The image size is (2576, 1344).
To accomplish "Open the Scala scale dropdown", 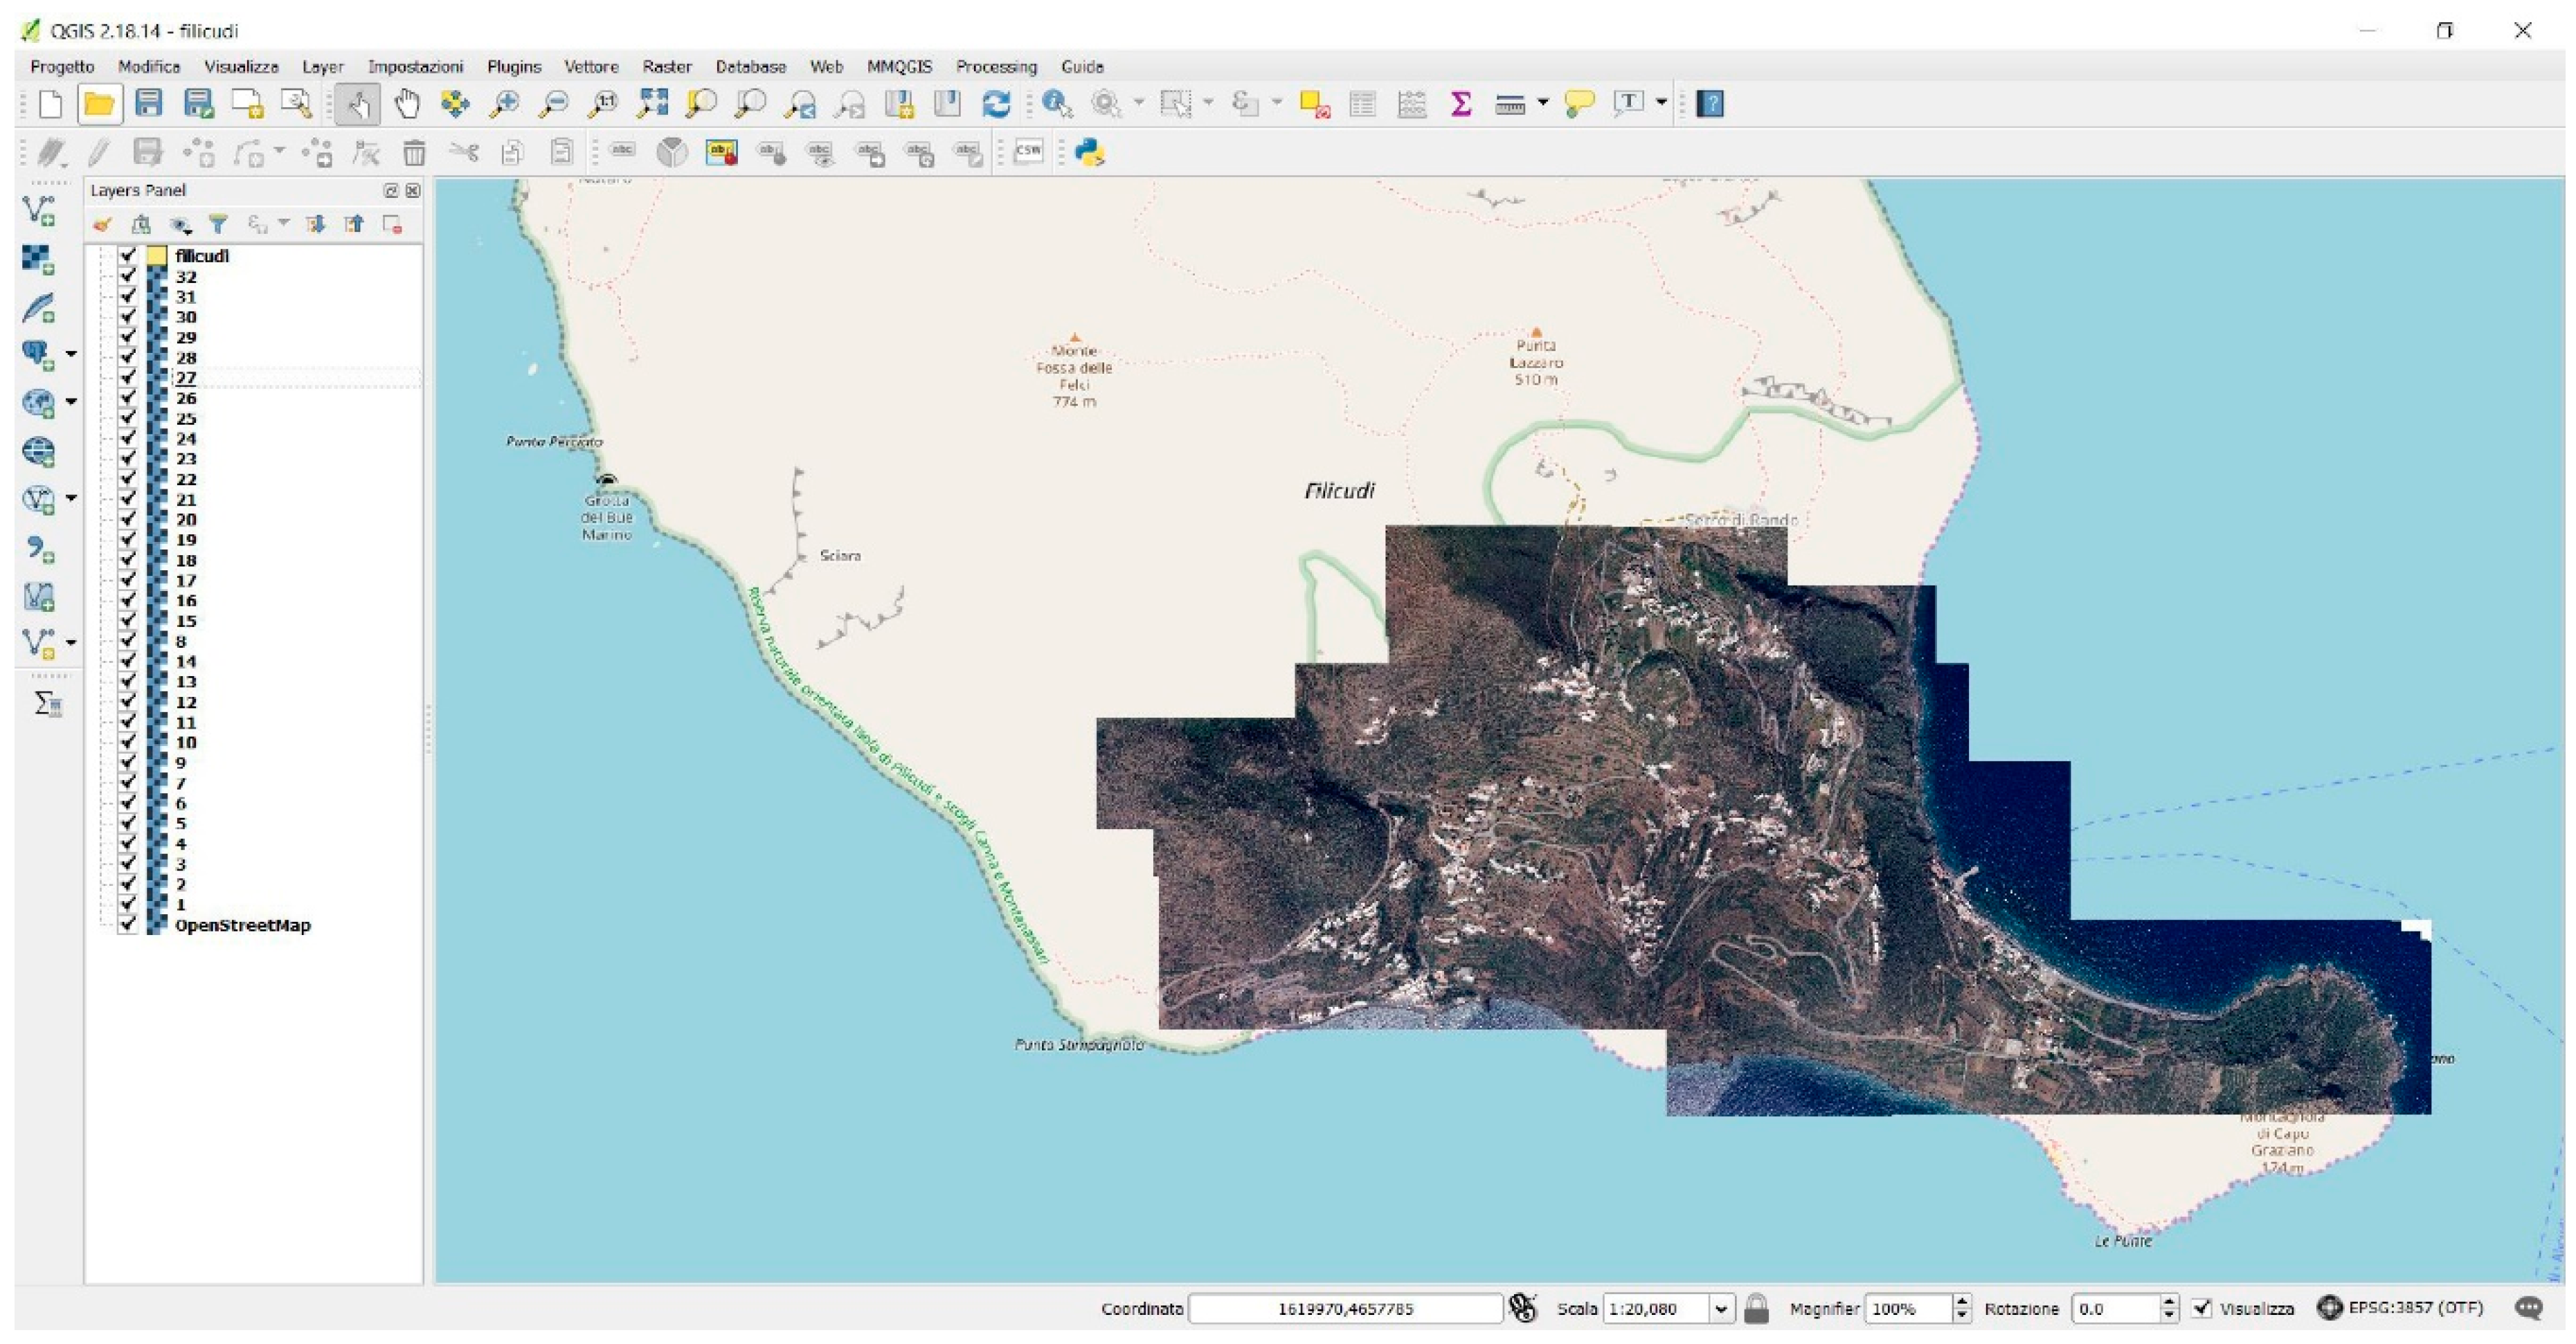I will [1721, 1308].
